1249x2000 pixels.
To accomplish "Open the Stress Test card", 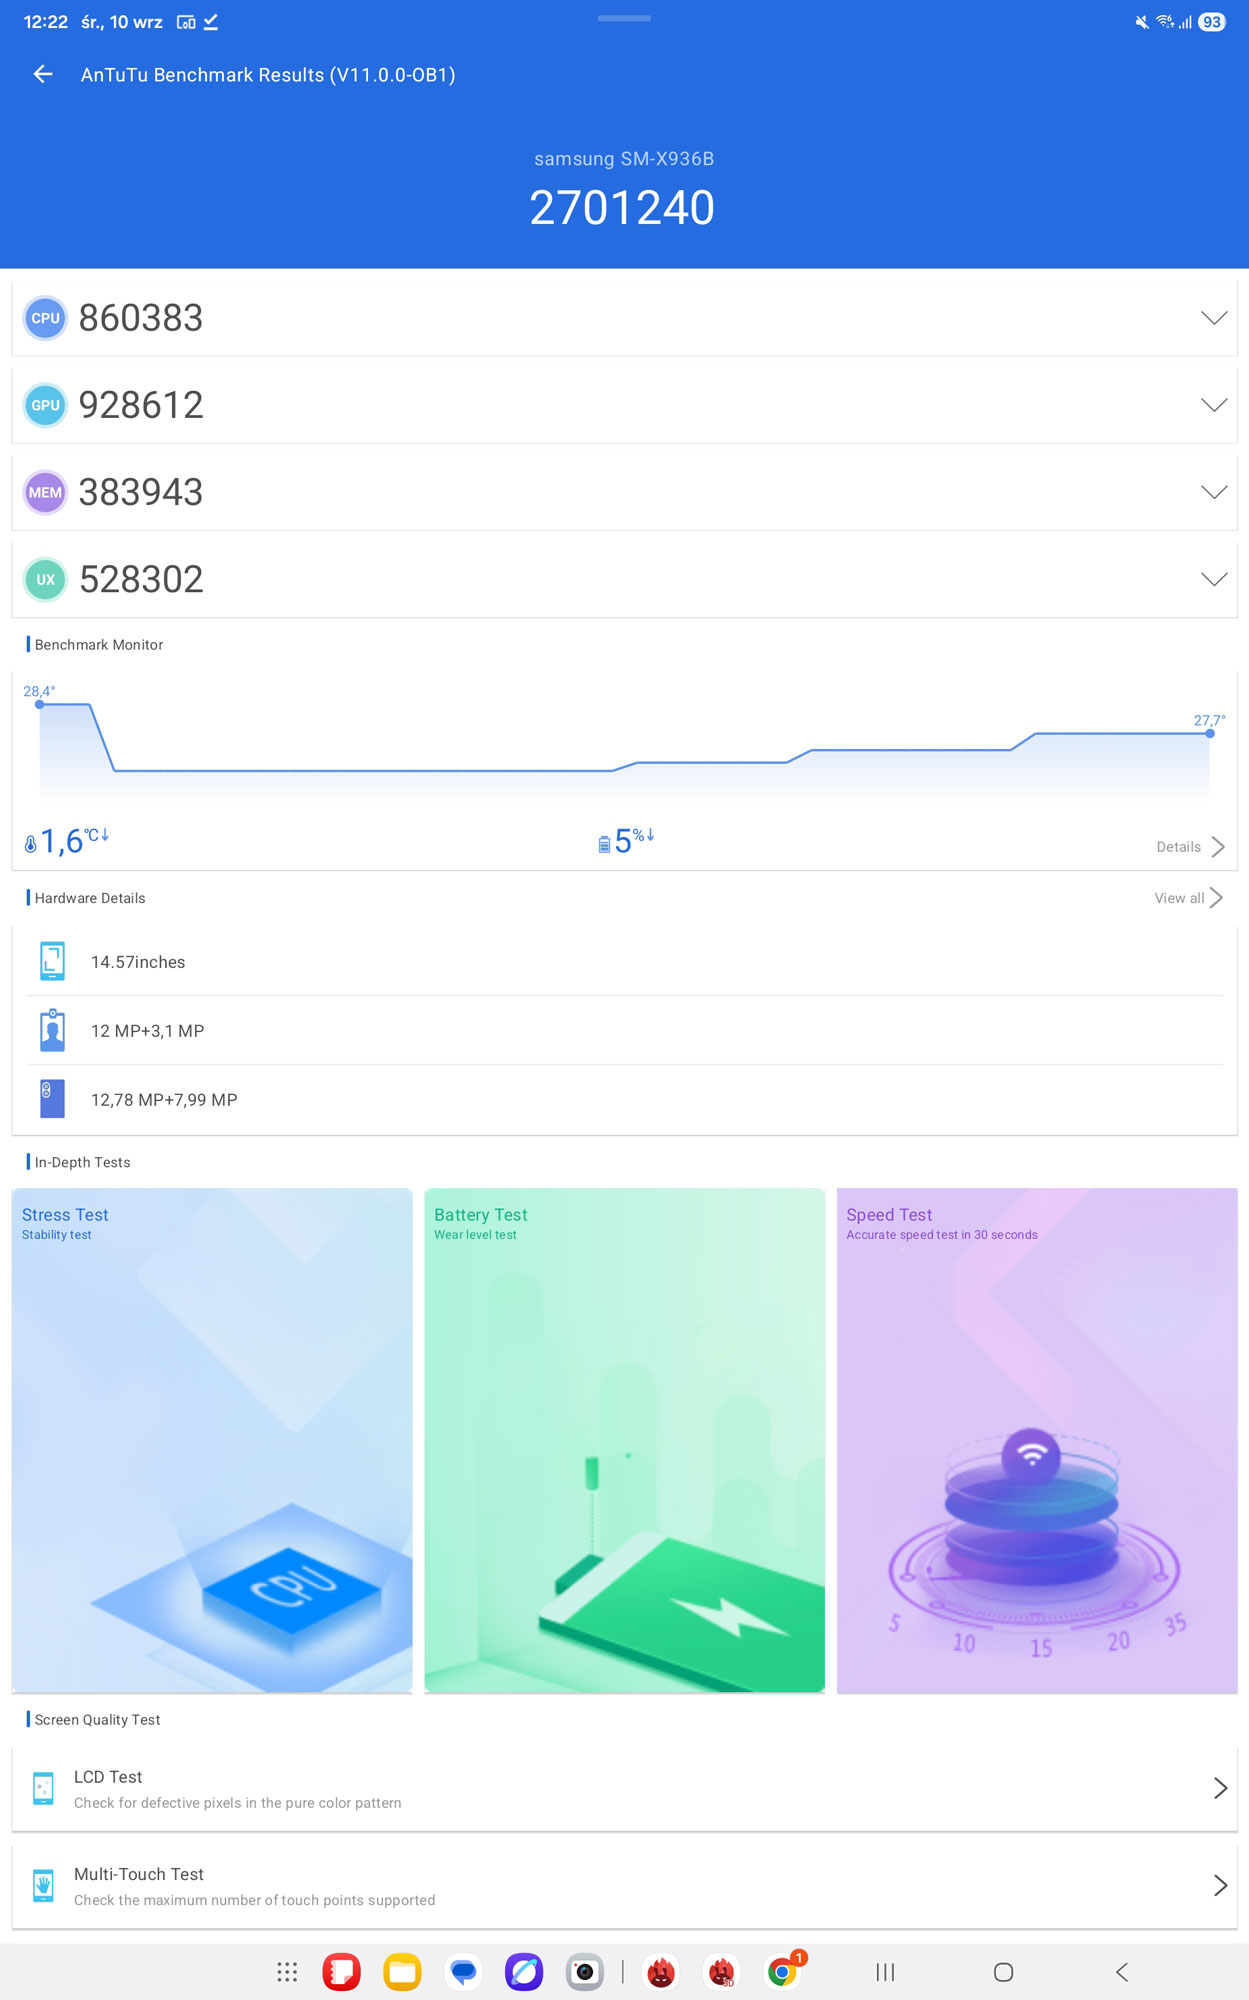I will [x=212, y=1440].
